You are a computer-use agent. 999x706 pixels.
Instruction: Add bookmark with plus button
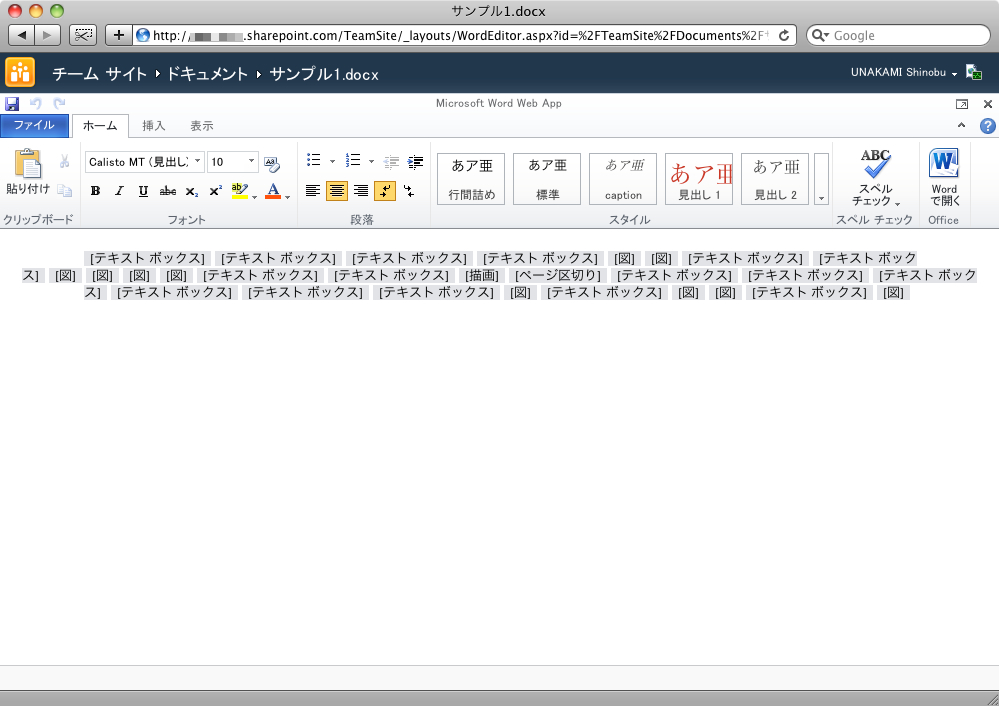(x=119, y=35)
